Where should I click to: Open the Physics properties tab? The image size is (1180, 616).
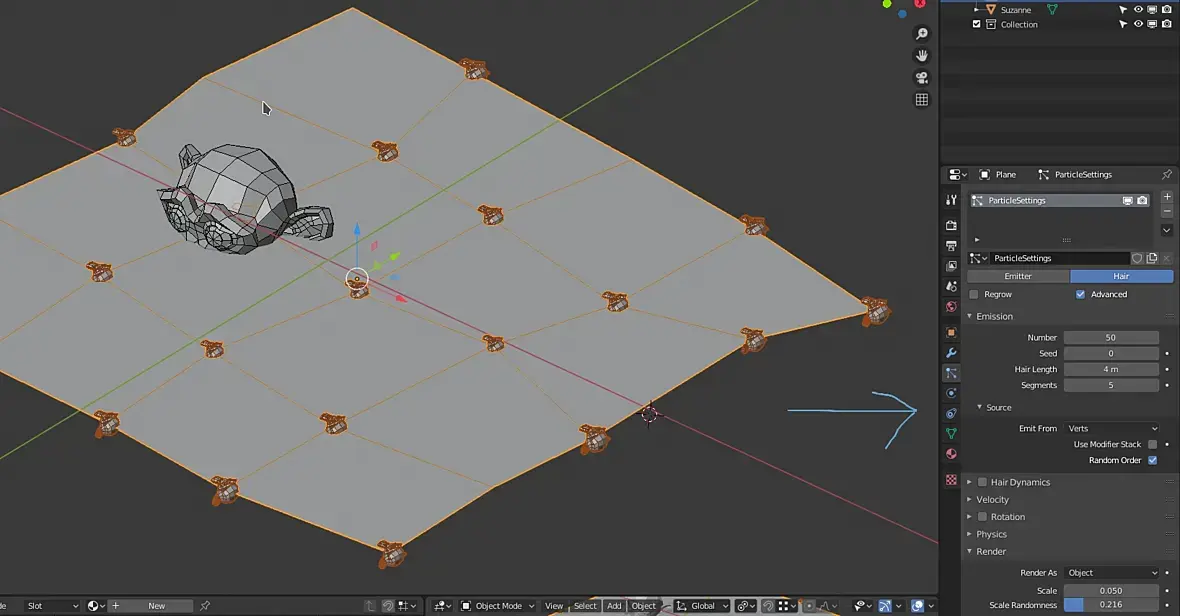[x=951, y=393]
